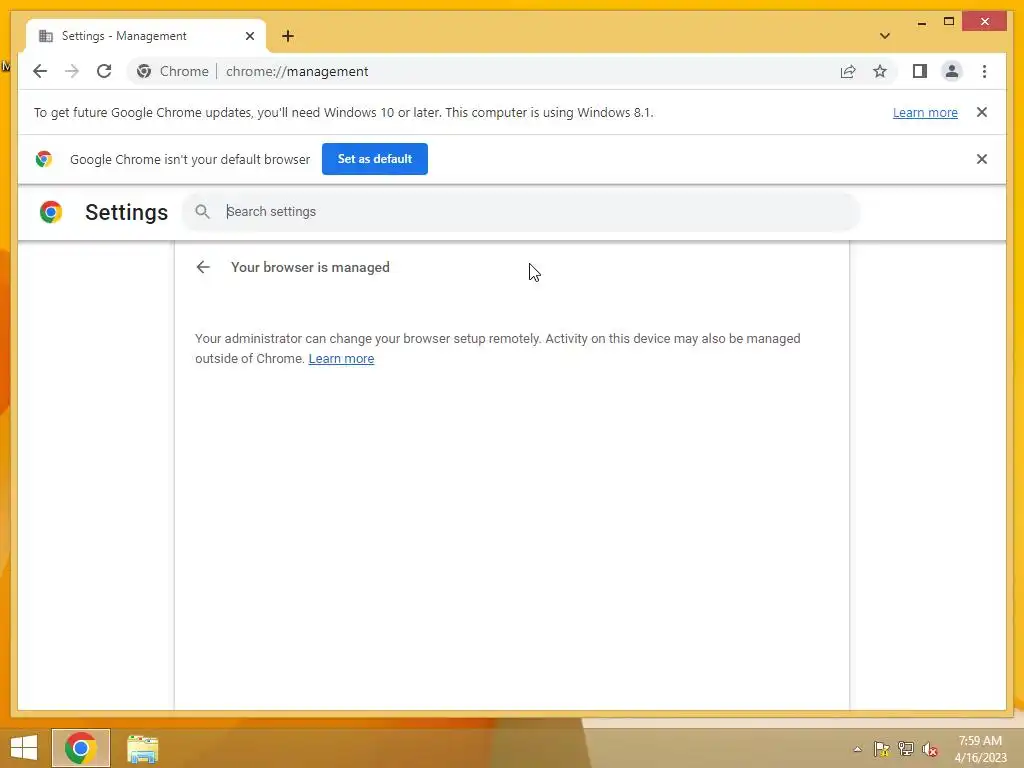This screenshot has width=1024, height=768.
Task: Close the Settings - Management tab
Action: click(249, 36)
